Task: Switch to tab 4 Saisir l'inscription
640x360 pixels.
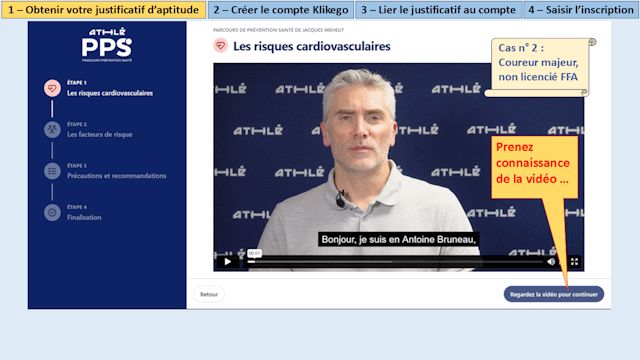Action: click(x=581, y=10)
